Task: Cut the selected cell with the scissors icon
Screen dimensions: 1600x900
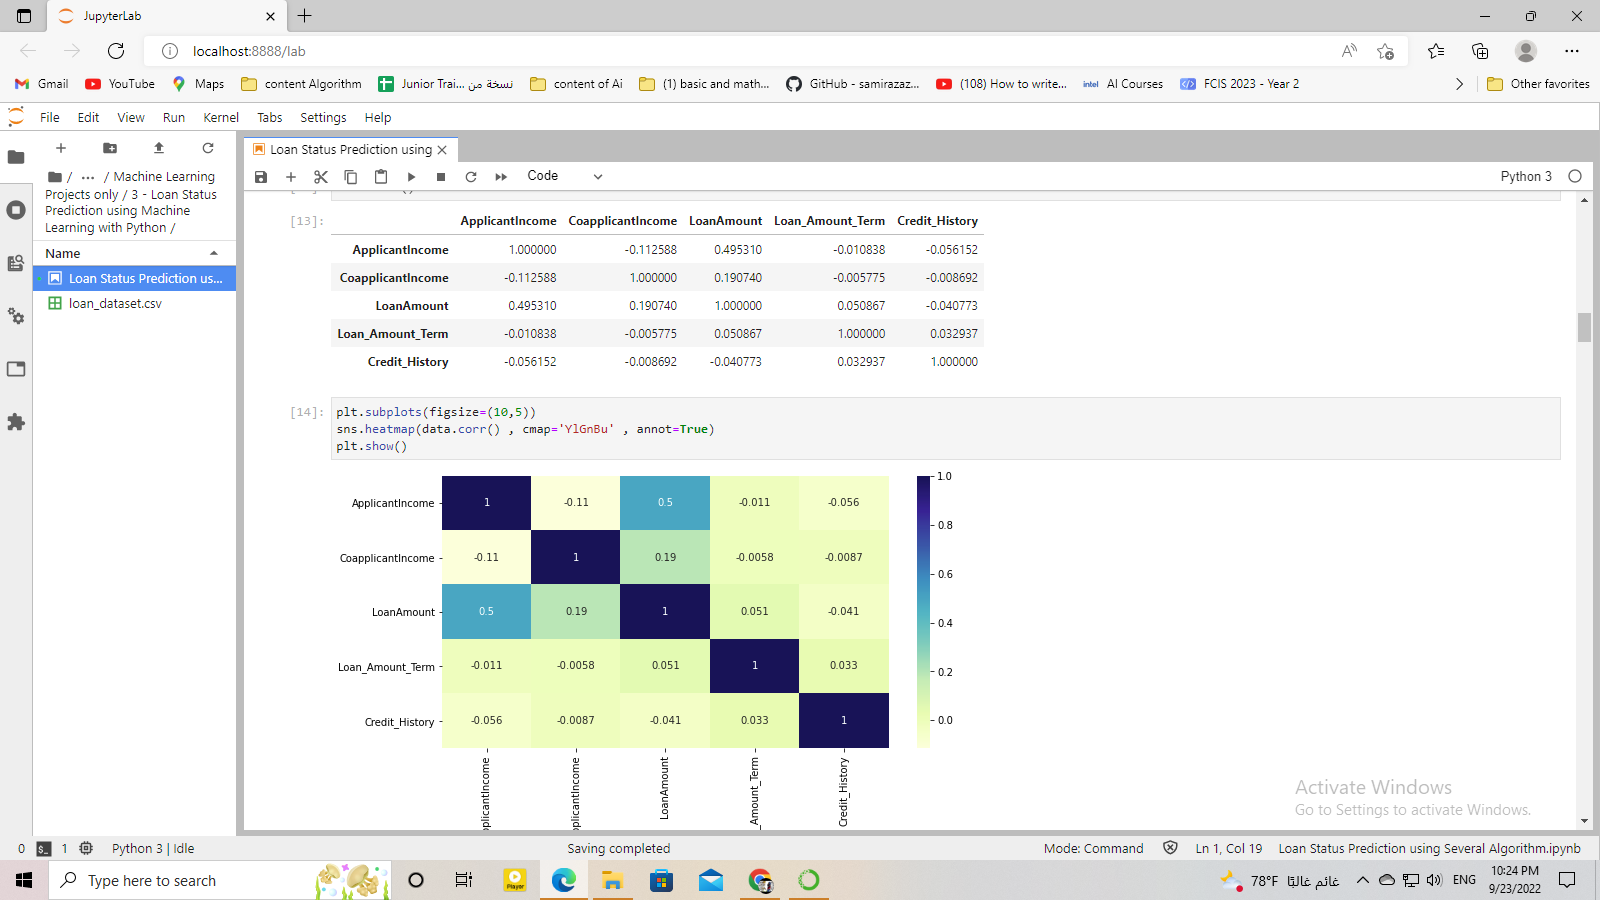Action: pyautogui.click(x=320, y=176)
